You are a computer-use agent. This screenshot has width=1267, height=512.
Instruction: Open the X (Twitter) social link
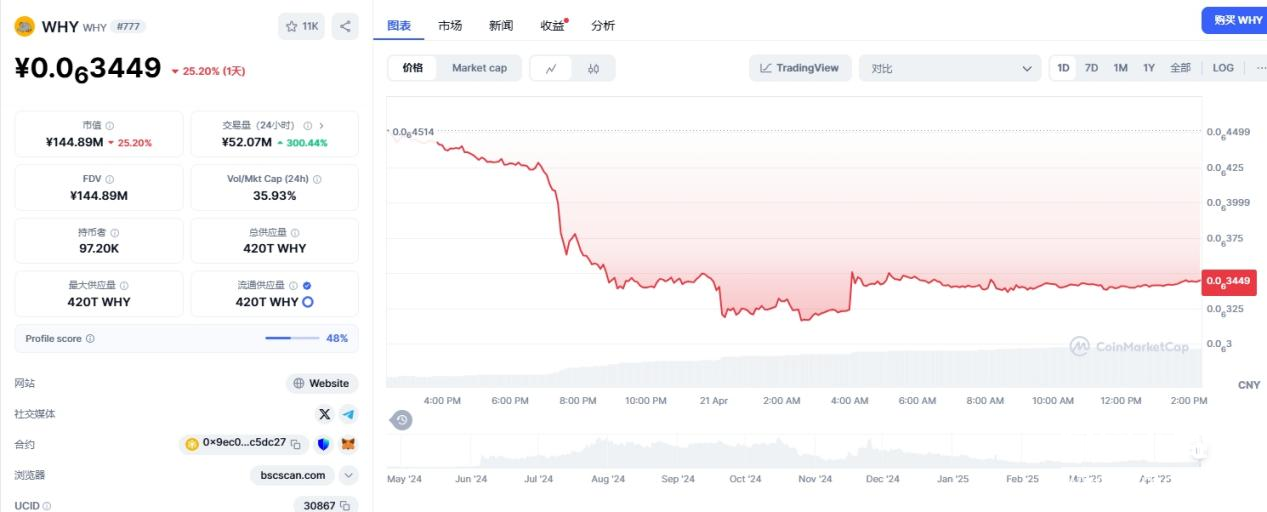(324, 414)
